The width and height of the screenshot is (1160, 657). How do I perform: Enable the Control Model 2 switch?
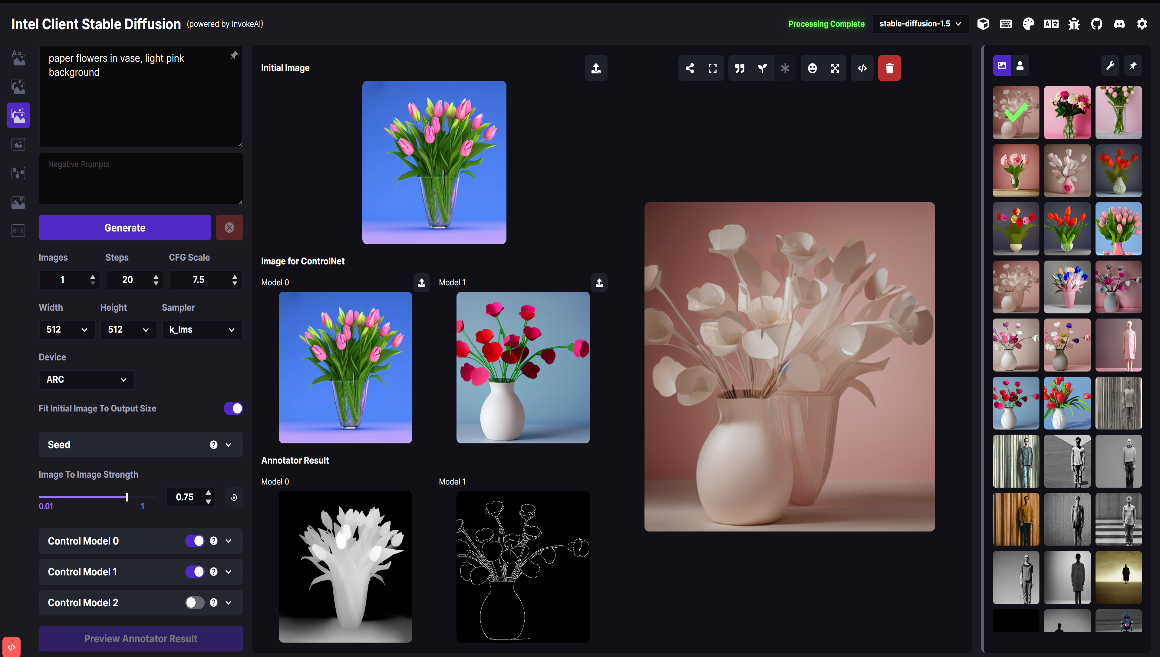coord(195,603)
